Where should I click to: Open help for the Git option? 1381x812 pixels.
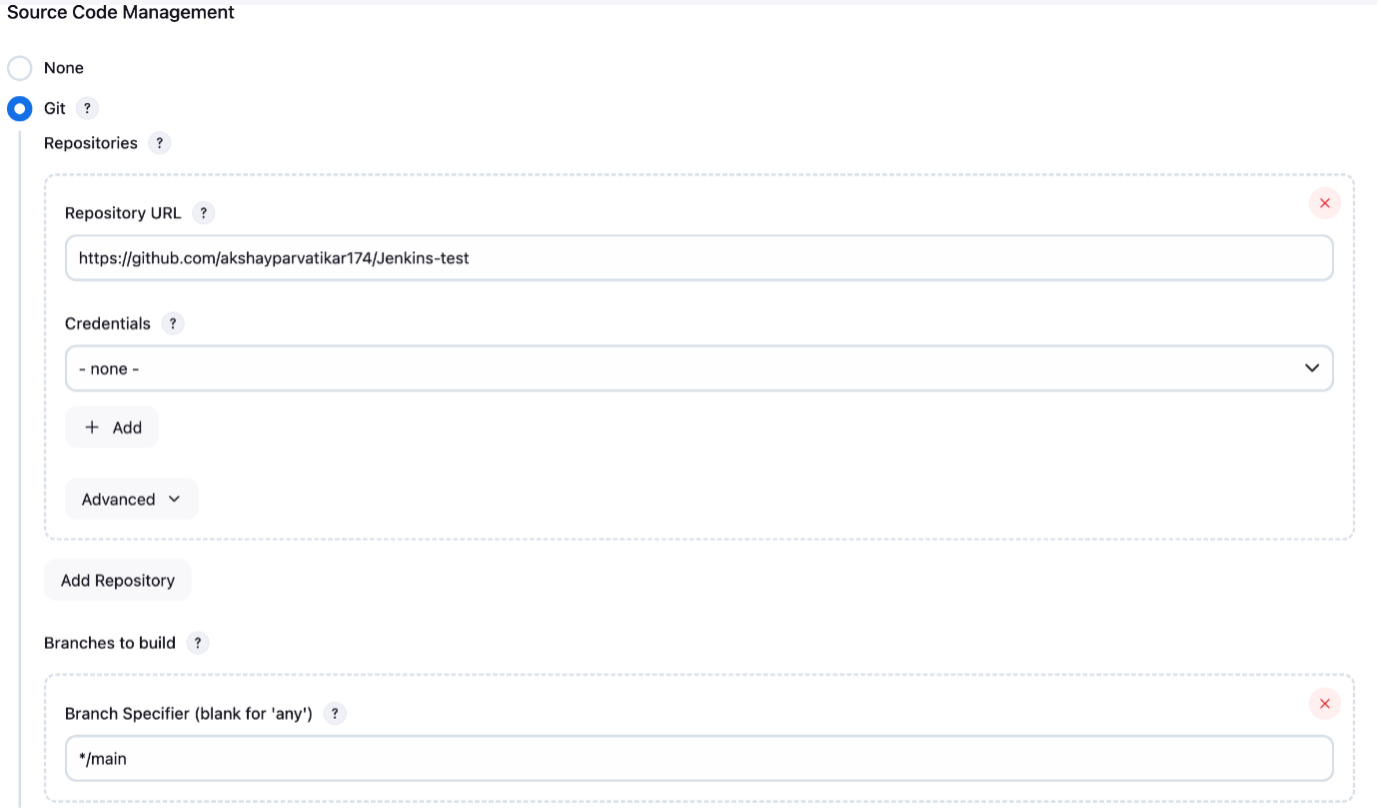[x=86, y=108]
